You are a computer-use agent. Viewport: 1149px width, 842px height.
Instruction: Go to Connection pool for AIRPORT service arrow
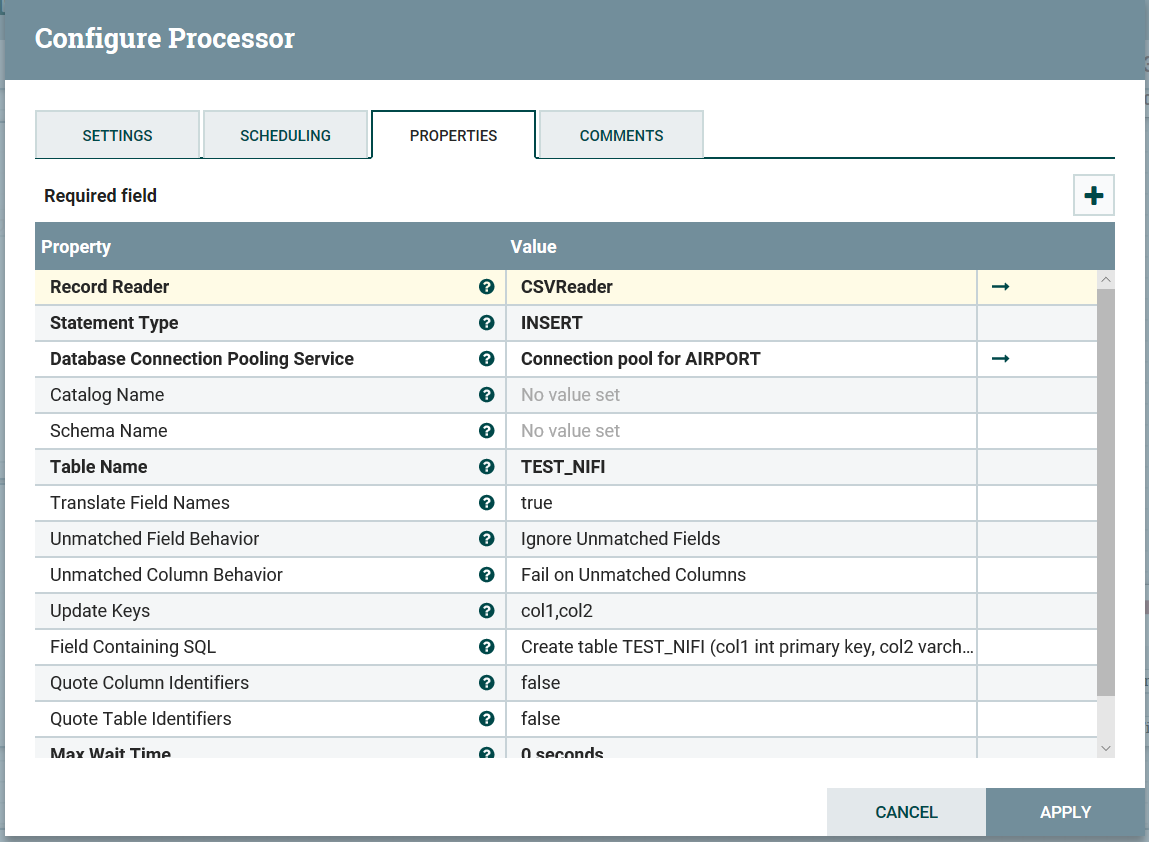(1000, 359)
